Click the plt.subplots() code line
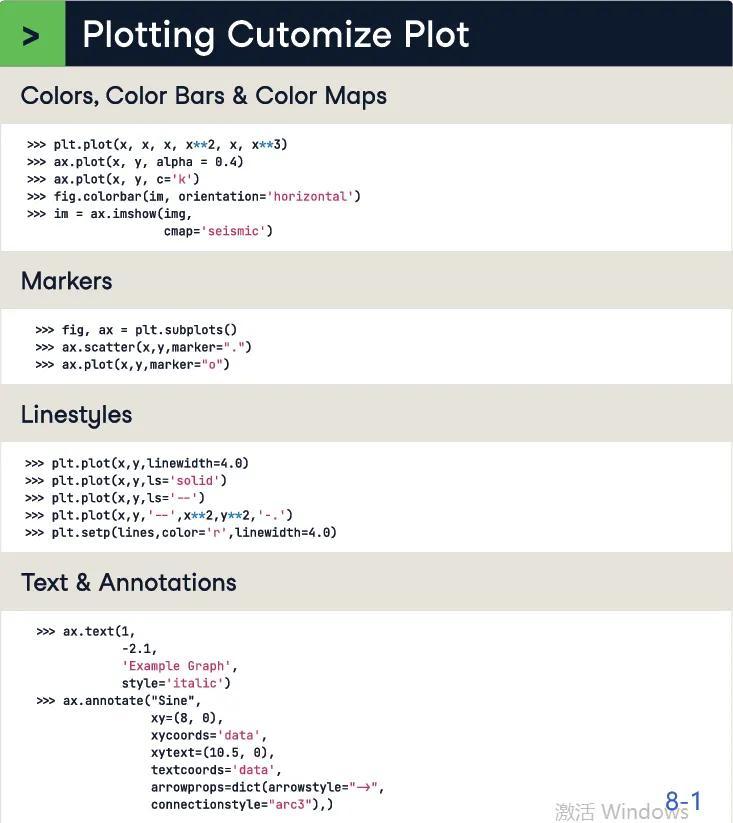The width and height of the screenshot is (733, 823). 149,330
